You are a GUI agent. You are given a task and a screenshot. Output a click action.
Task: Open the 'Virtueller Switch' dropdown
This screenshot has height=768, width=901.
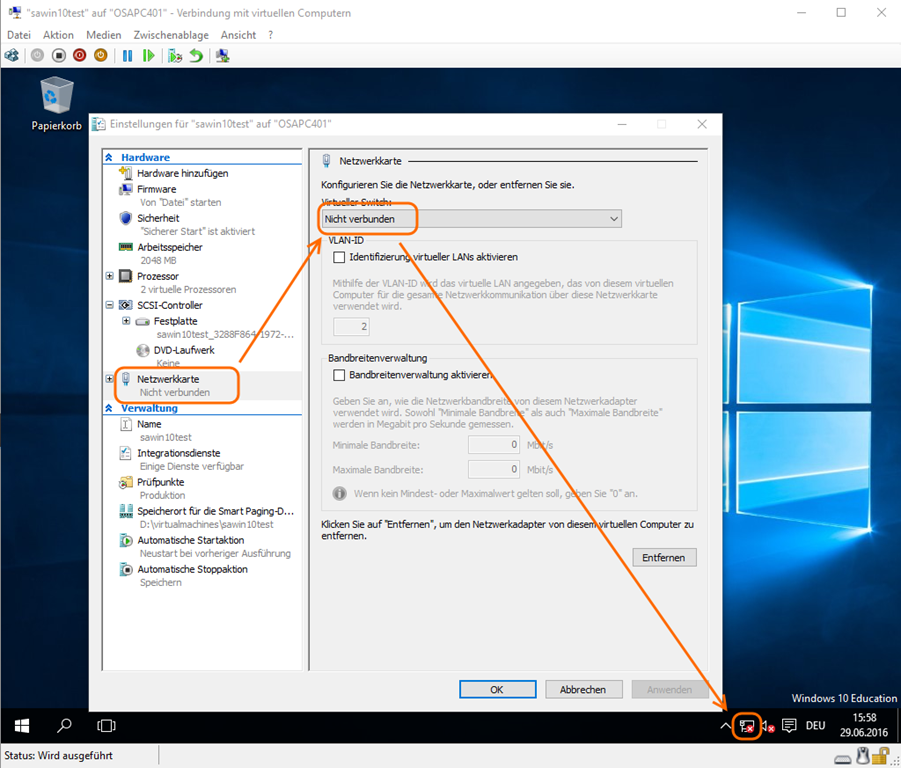coord(471,219)
